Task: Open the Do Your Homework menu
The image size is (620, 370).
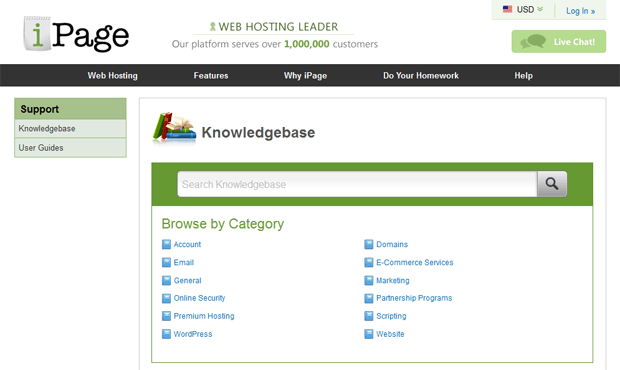Action: 421,76
